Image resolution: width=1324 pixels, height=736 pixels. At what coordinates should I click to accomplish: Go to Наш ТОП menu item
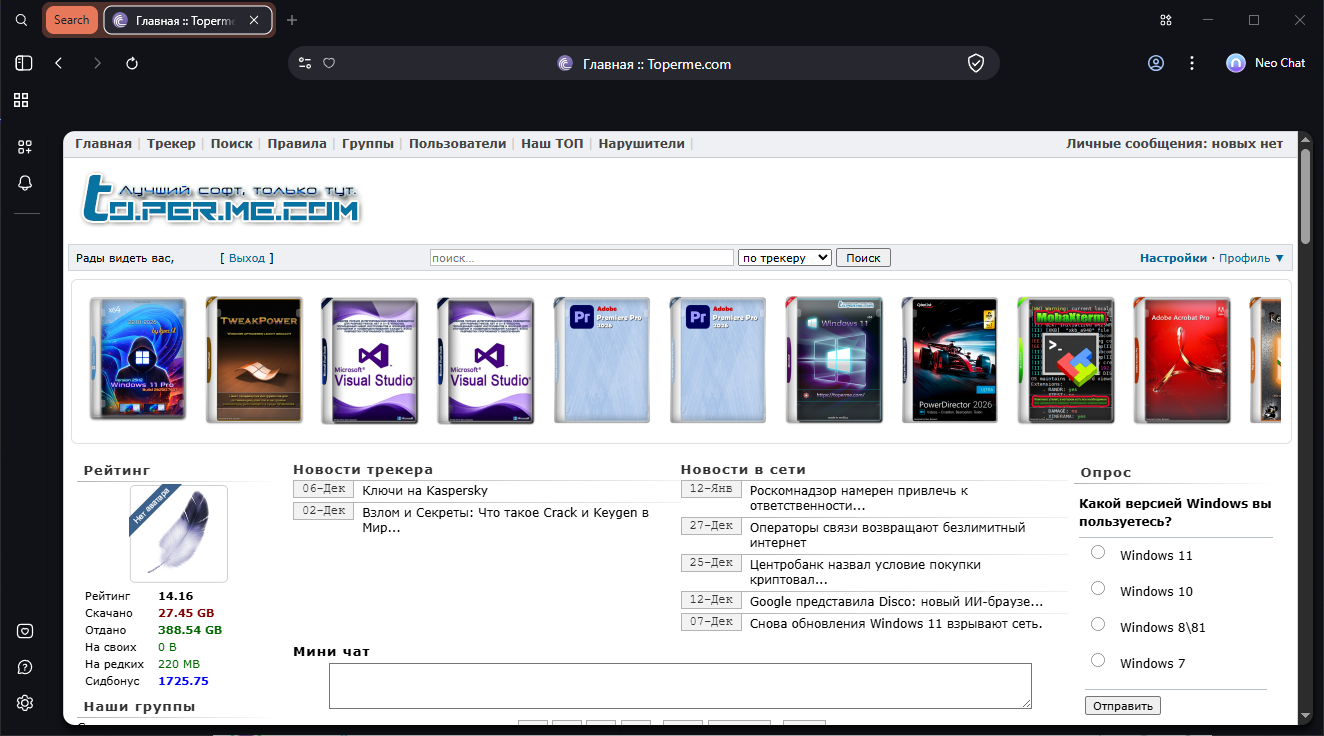(552, 144)
